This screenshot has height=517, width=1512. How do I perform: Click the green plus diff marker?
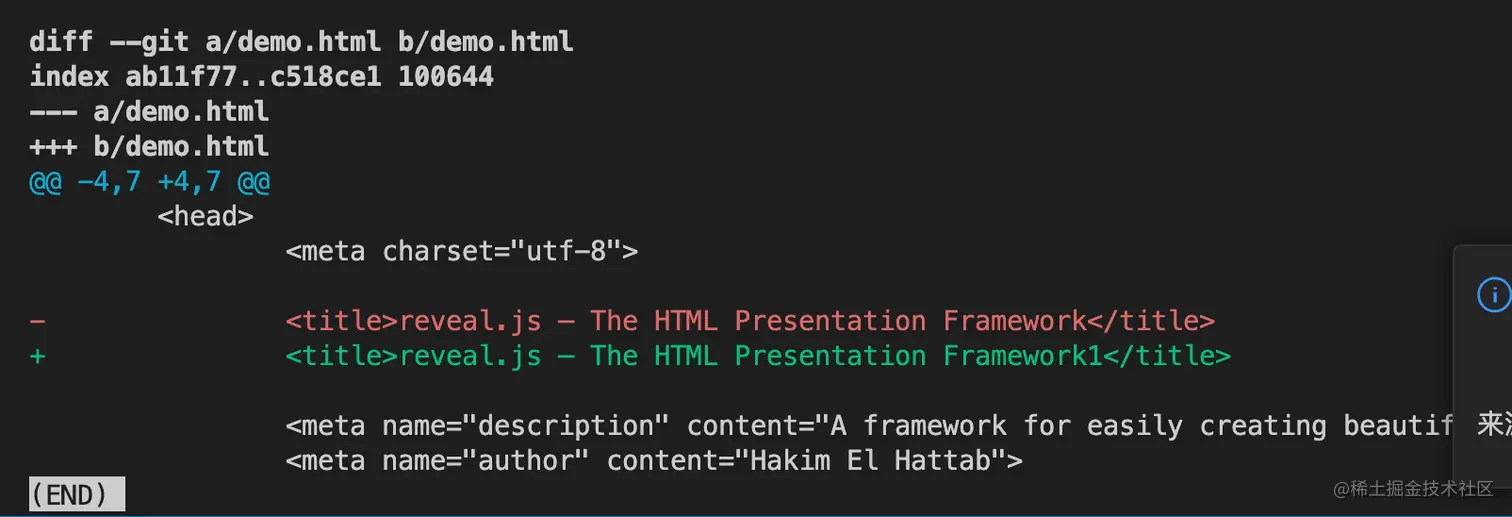coord(37,356)
